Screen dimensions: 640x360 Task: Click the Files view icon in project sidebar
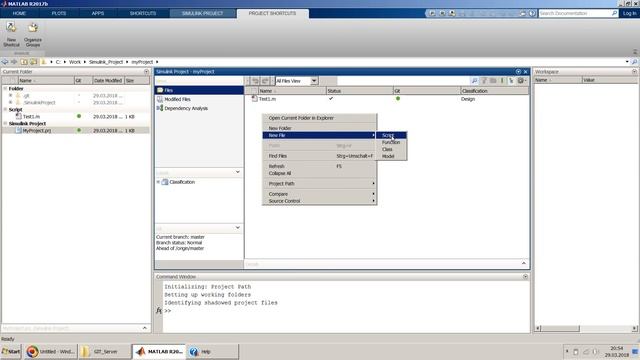160,90
